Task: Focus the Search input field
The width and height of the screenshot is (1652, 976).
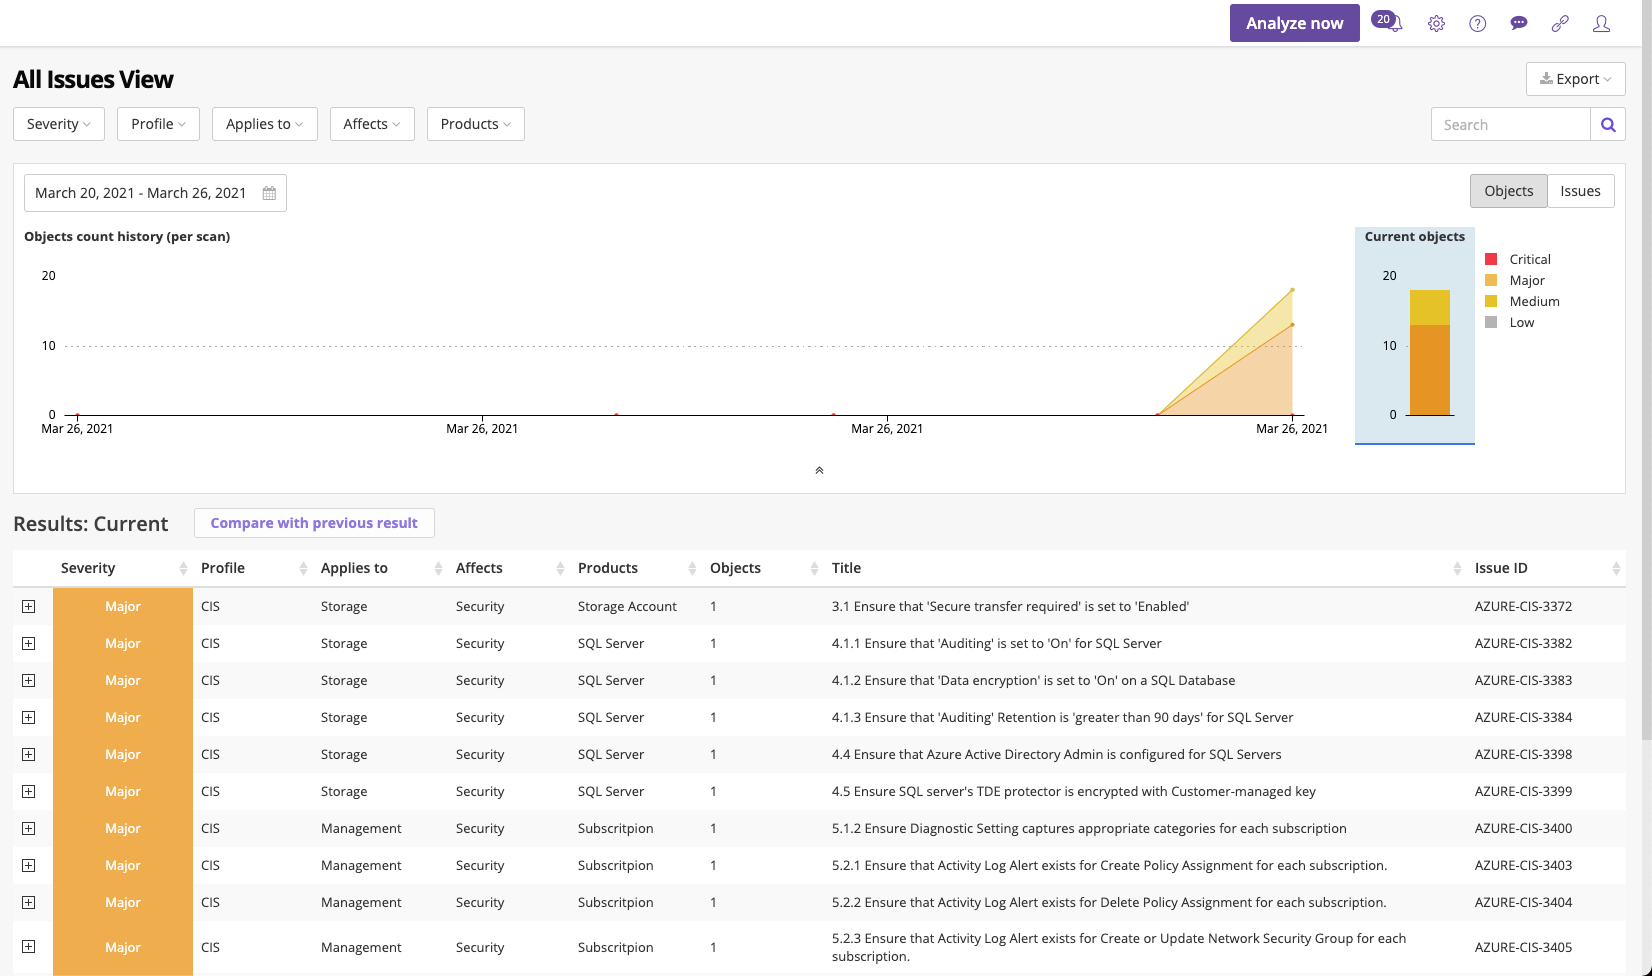Action: pos(1511,124)
